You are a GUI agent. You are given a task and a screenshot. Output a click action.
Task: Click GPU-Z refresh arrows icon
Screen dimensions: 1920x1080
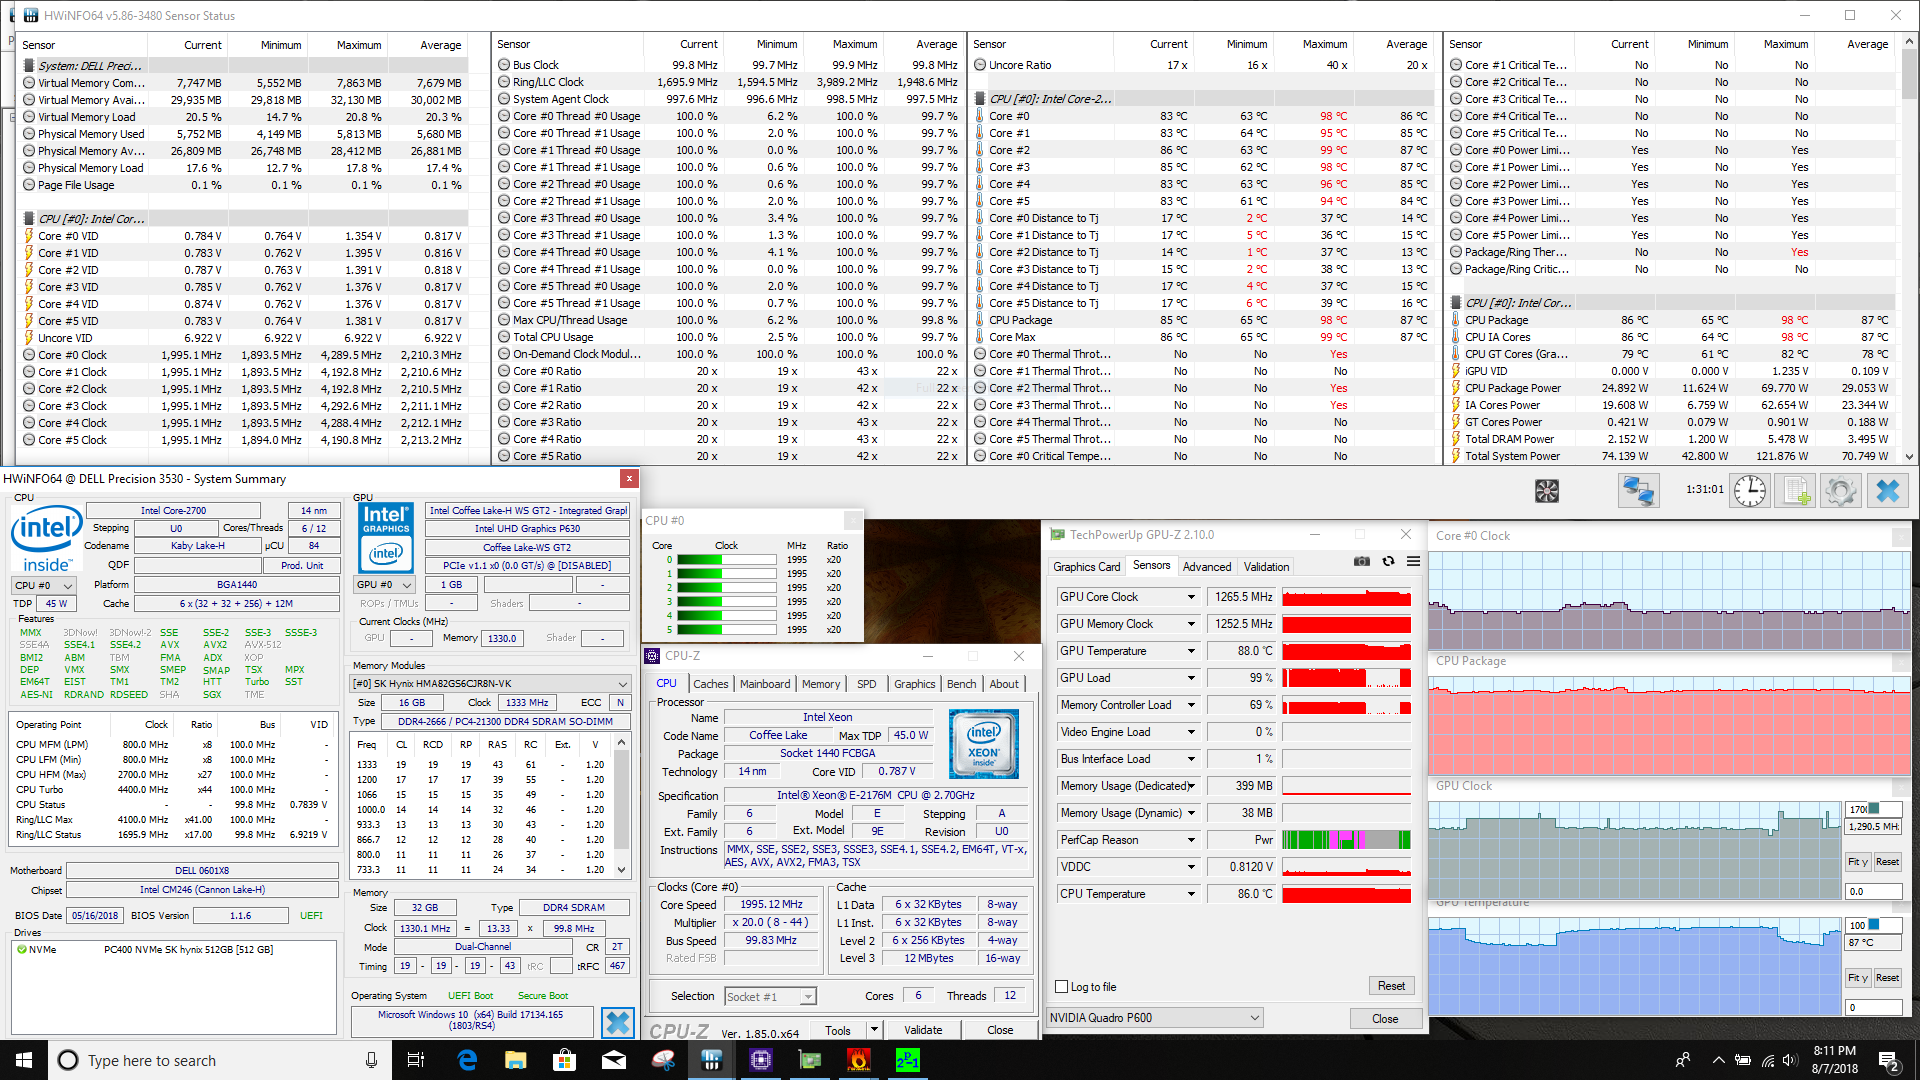point(1388,562)
